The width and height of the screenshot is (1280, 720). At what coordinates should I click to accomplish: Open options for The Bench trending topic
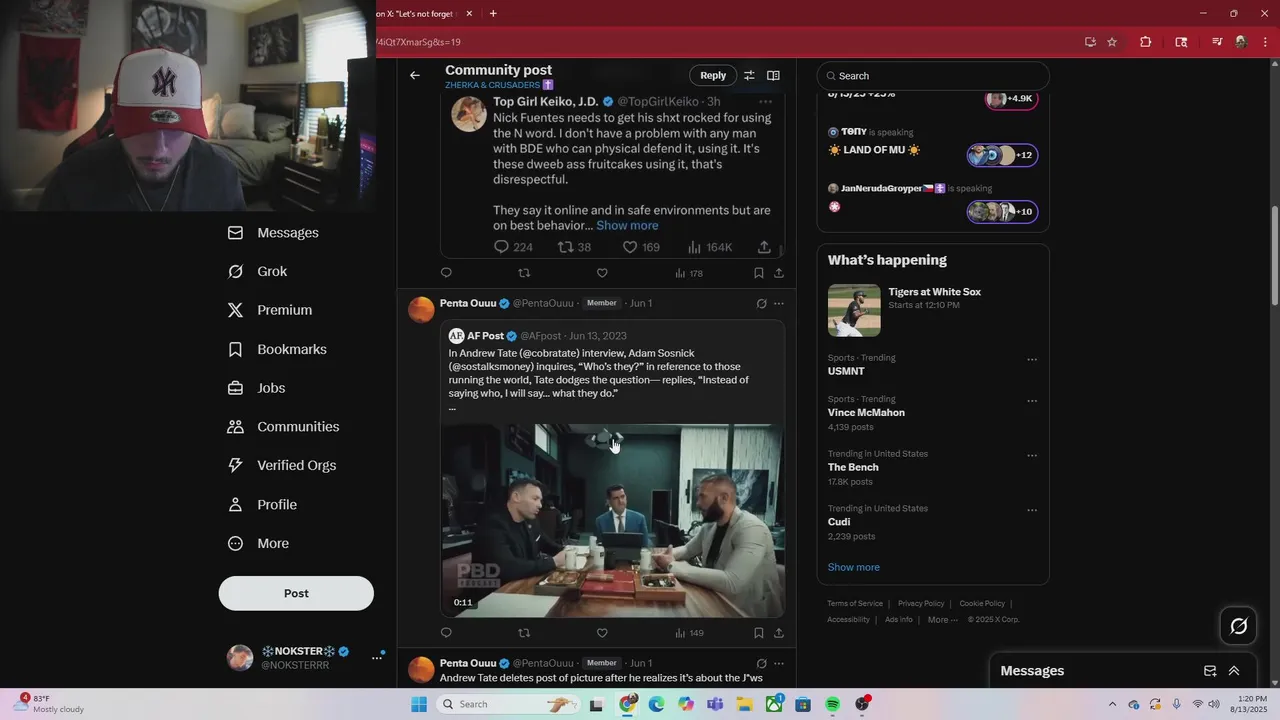[x=1032, y=456]
